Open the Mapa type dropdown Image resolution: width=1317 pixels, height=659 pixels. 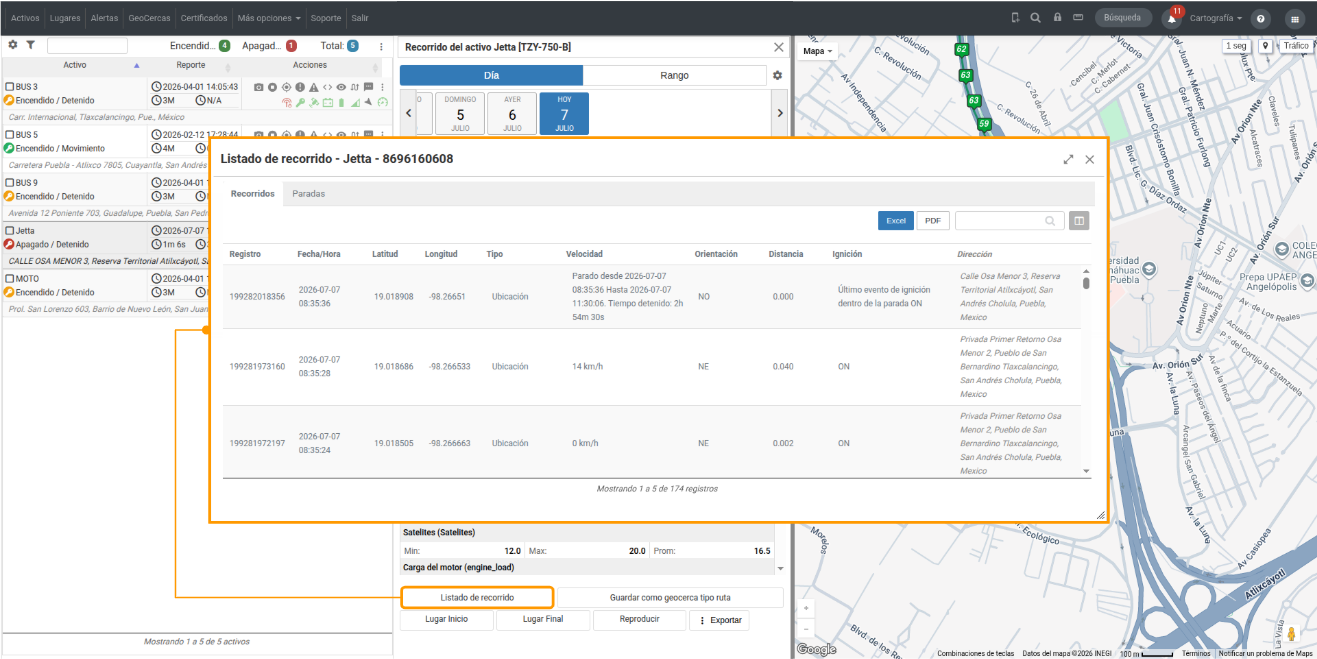(x=818, y=50)
